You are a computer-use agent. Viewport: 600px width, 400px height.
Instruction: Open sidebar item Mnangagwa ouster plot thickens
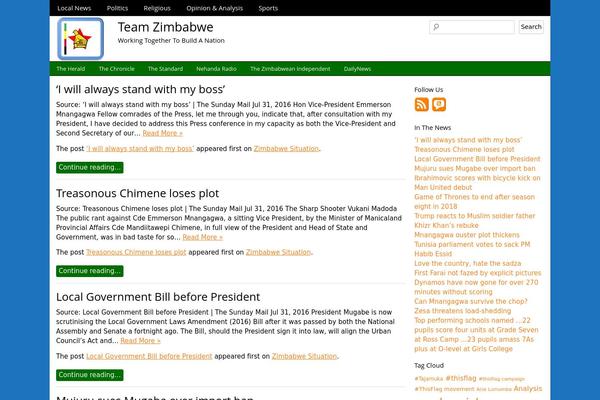coord(467,235)
